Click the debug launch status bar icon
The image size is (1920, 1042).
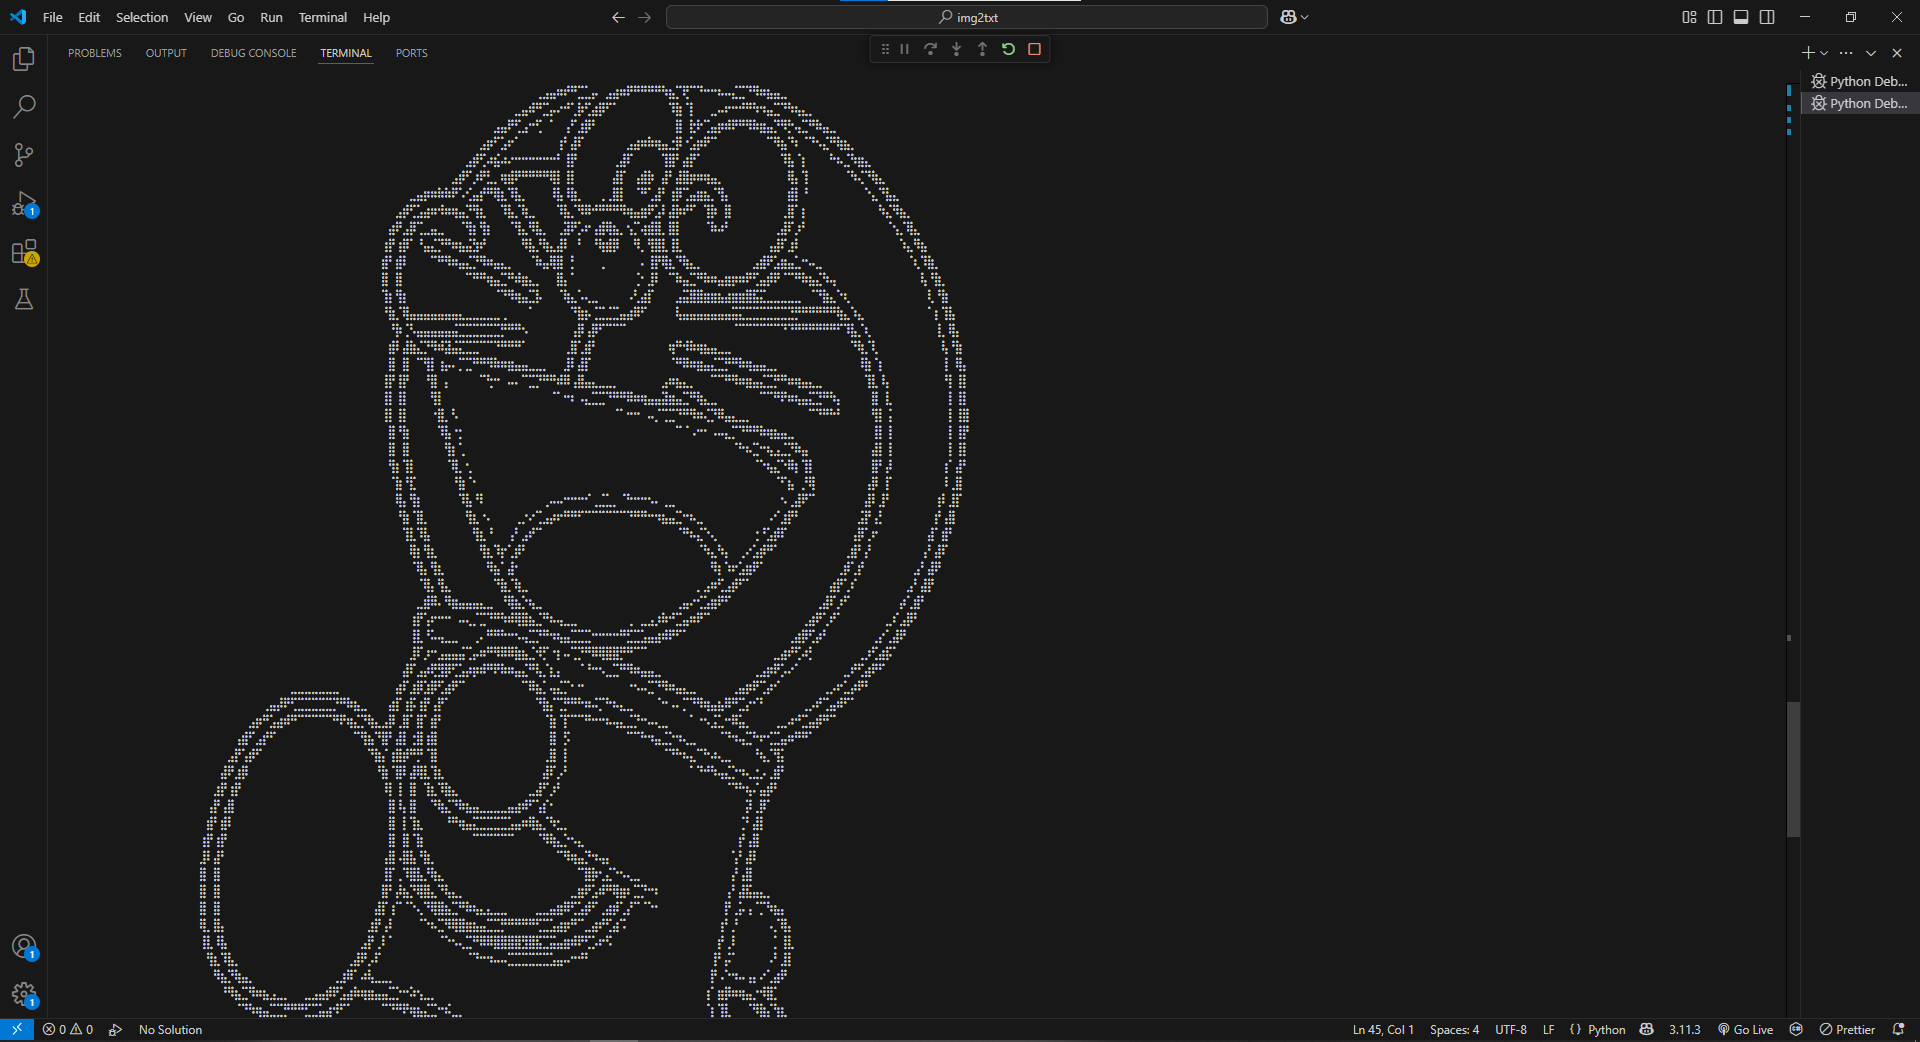click(116, 1029)
